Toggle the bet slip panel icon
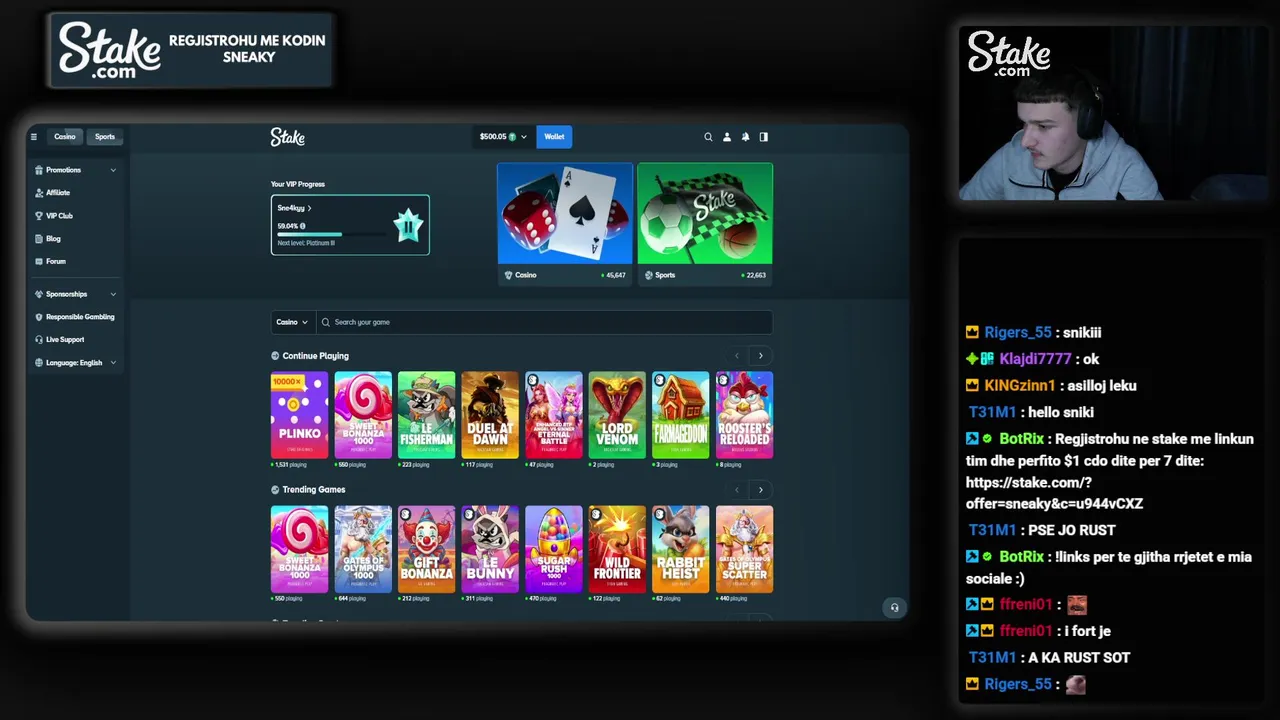 (x=764, y=137)
